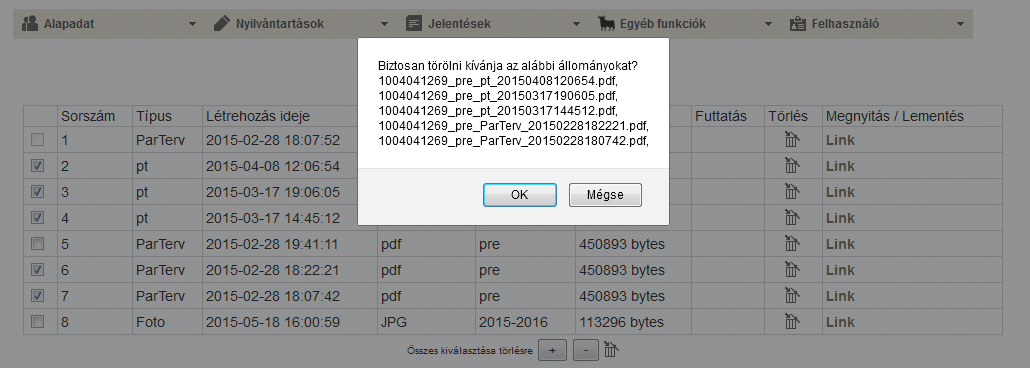Cancel the dialog with Mégse

click(x=605, y=195)
